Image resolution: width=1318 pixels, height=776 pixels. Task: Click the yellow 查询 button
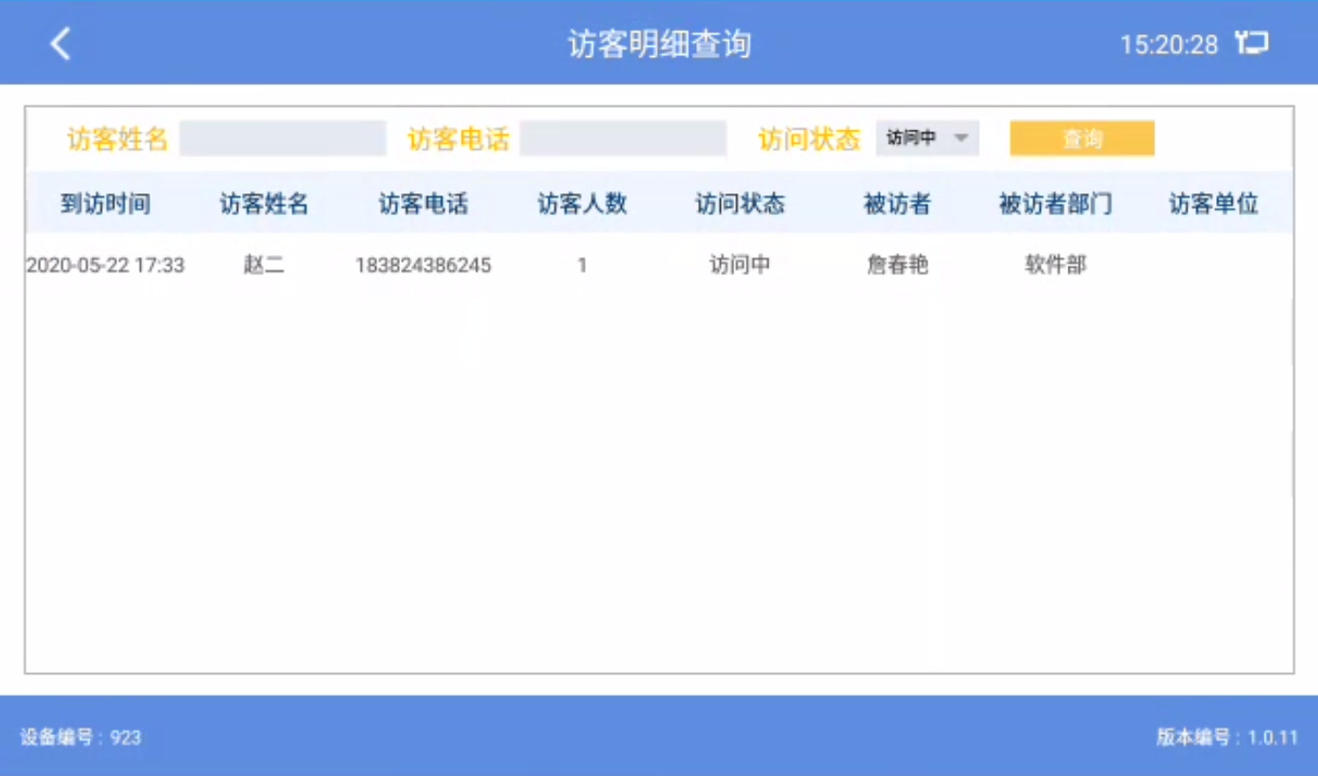pyautogui.click(x=1082, y=138)
